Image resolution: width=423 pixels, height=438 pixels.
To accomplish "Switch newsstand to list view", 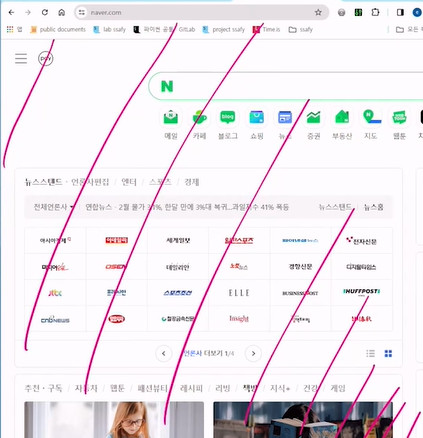I will coord(371,353).
